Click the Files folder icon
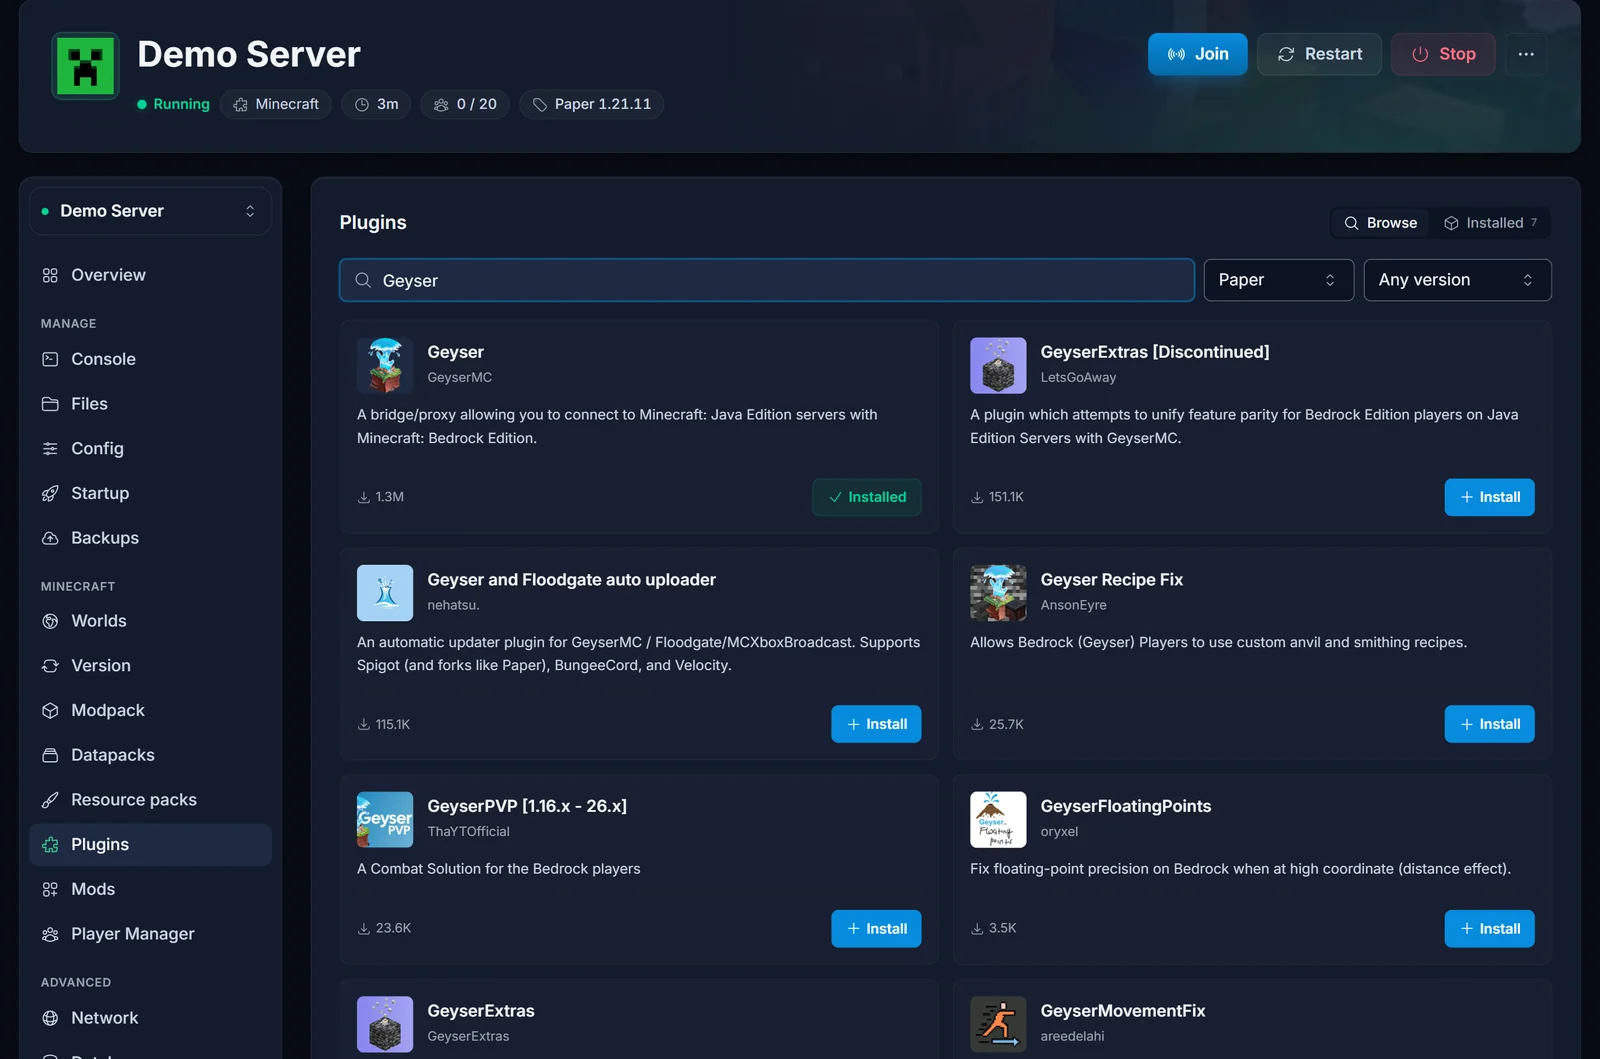This screenshot has height=1059, width=1600. coord(50,404)
